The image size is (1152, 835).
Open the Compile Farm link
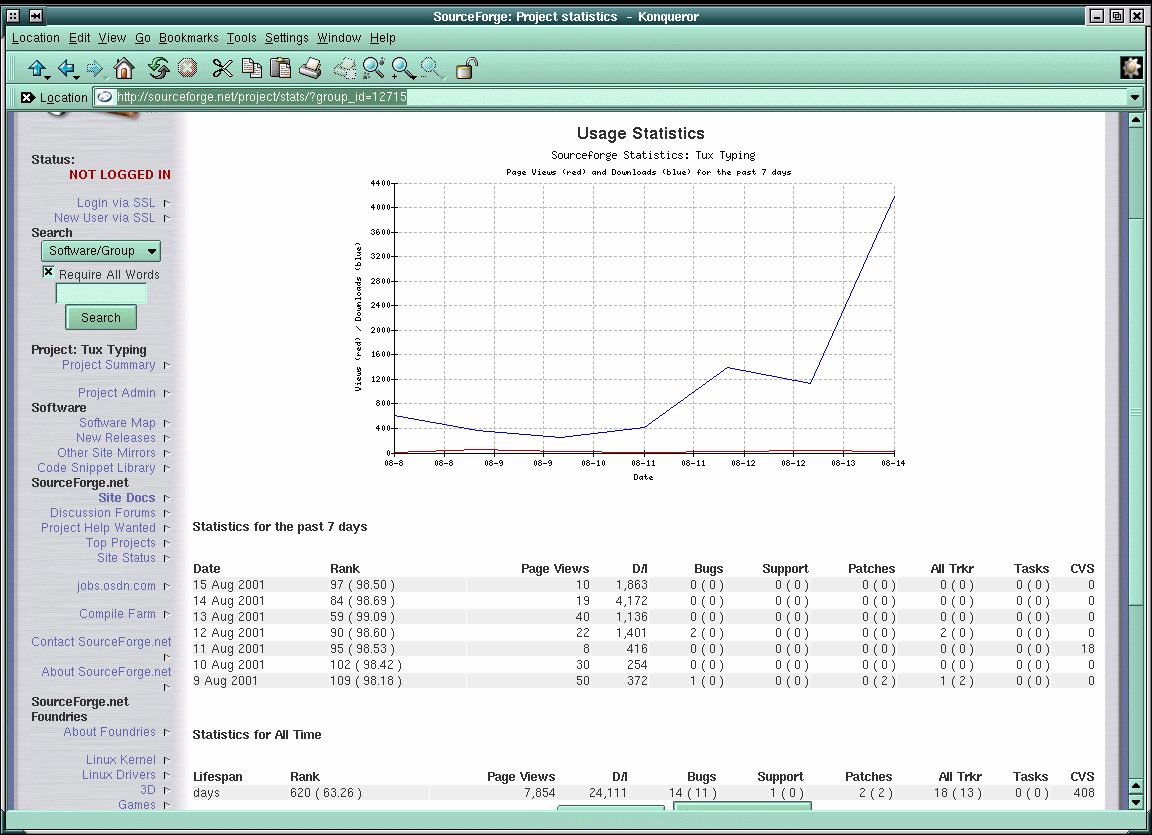click(118, 614)
